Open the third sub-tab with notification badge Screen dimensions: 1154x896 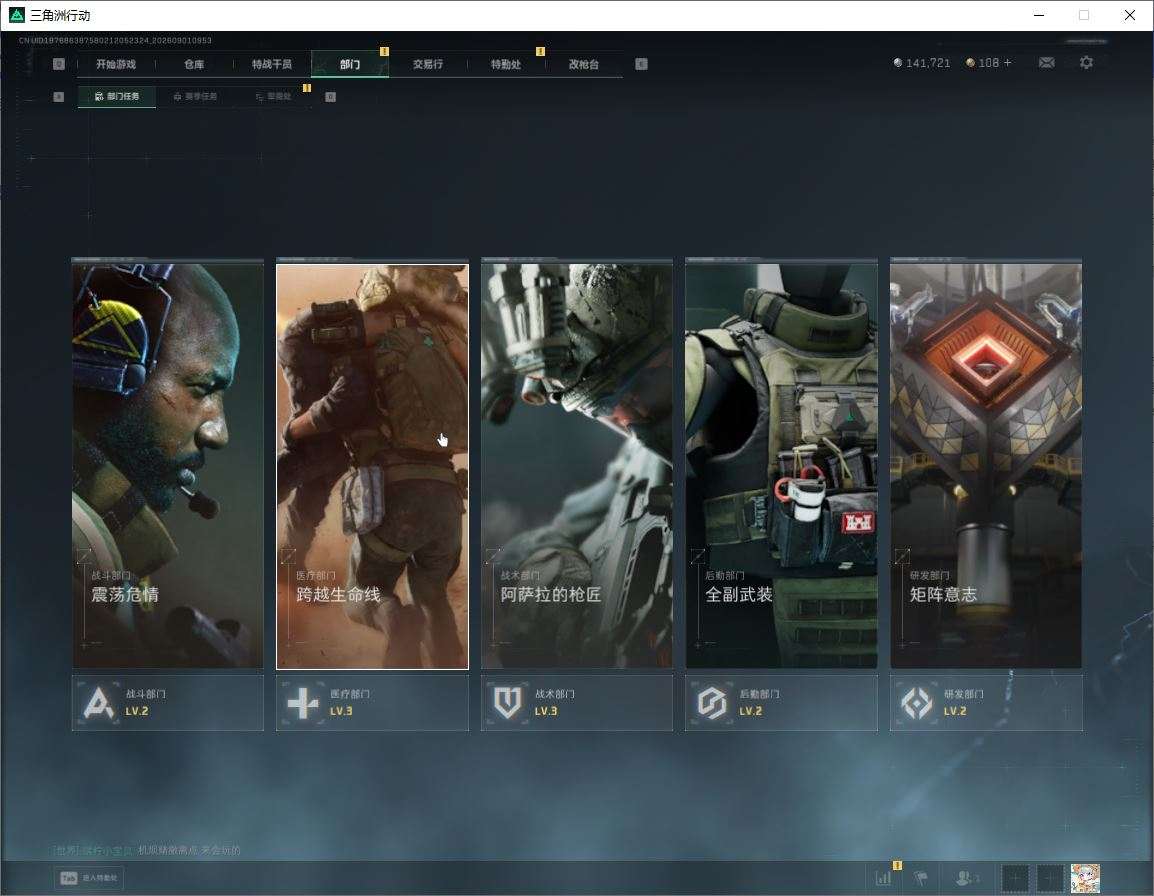point(273,96)
